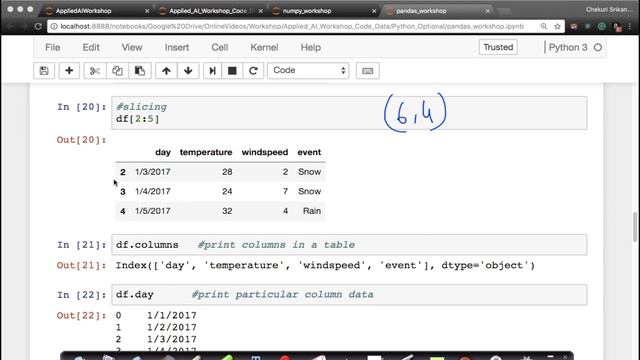Open the browser zoom magnifier icon
This screenshot has width=640, height=360.
coord(544,26)
